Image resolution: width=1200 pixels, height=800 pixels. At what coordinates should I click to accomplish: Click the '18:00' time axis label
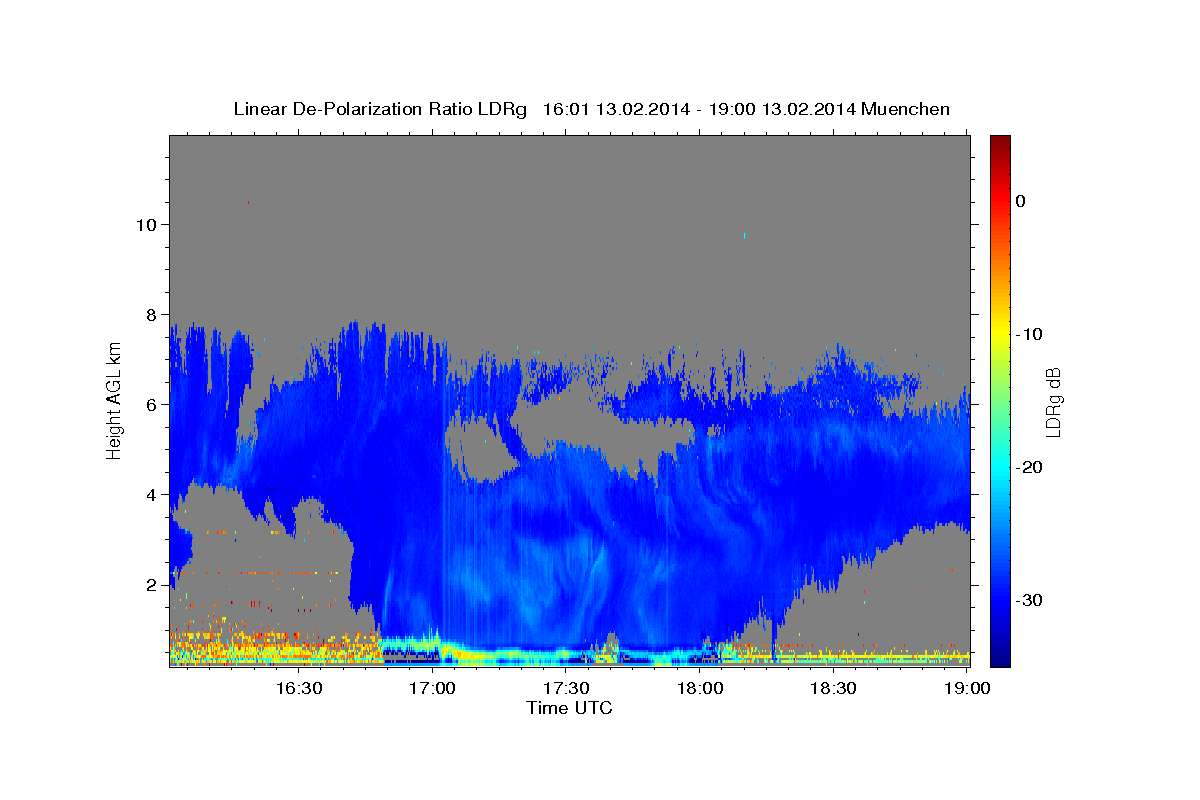tap(701, 688)
